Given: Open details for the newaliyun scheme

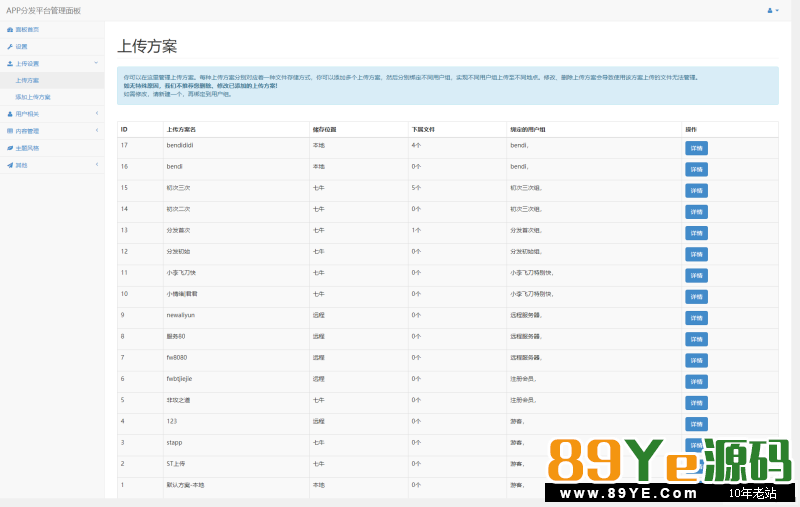Looking at the screenshot, I should click(x=696, y=318).
